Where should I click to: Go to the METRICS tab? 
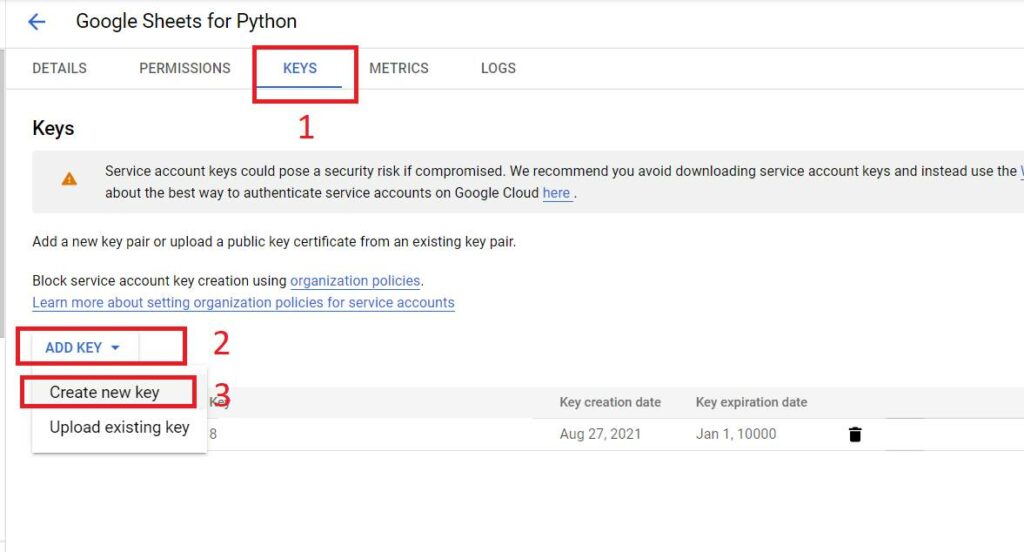click(x=399, y=68)
